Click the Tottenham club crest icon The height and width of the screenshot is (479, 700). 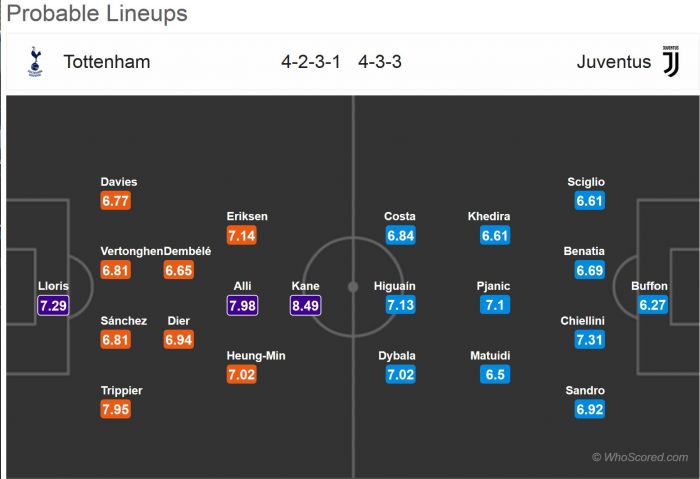tap(36, 61)
